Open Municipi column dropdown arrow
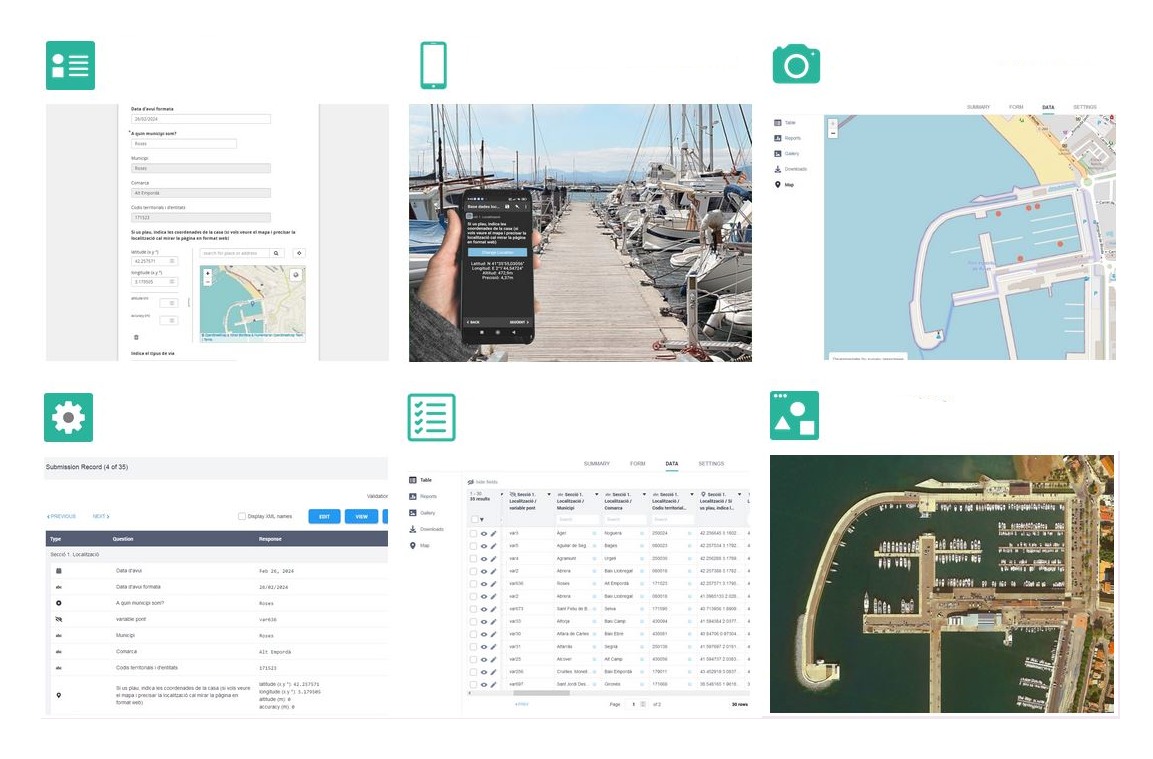Viewport: 1153px width, 759px height. tap(596, 494)
